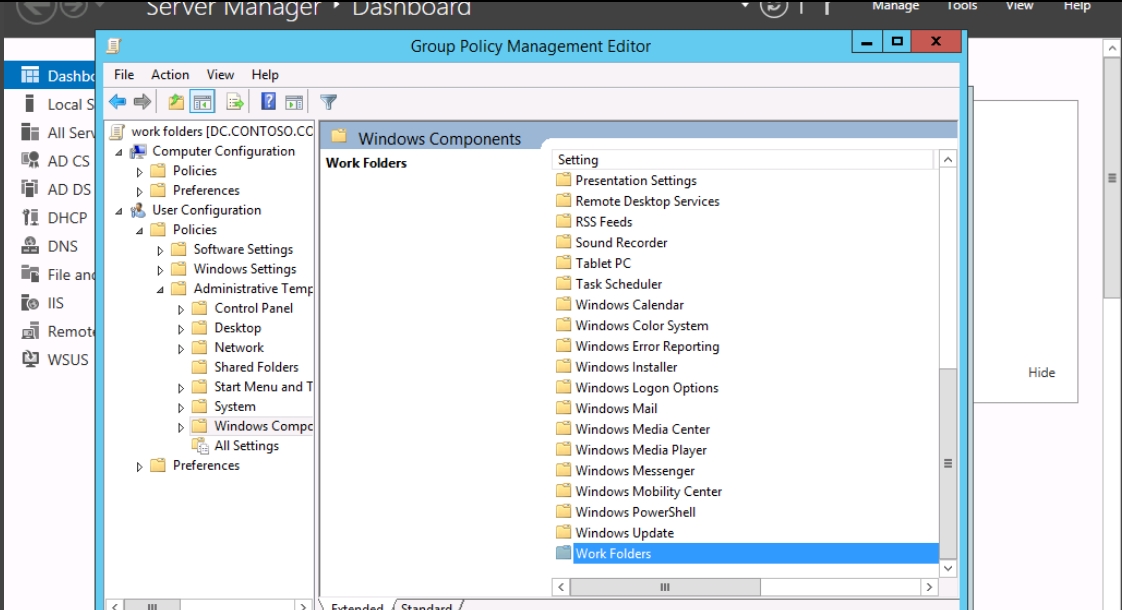Expand the Software Settings tree node
Screen dimensions: 1122x610
coord(160,250)
